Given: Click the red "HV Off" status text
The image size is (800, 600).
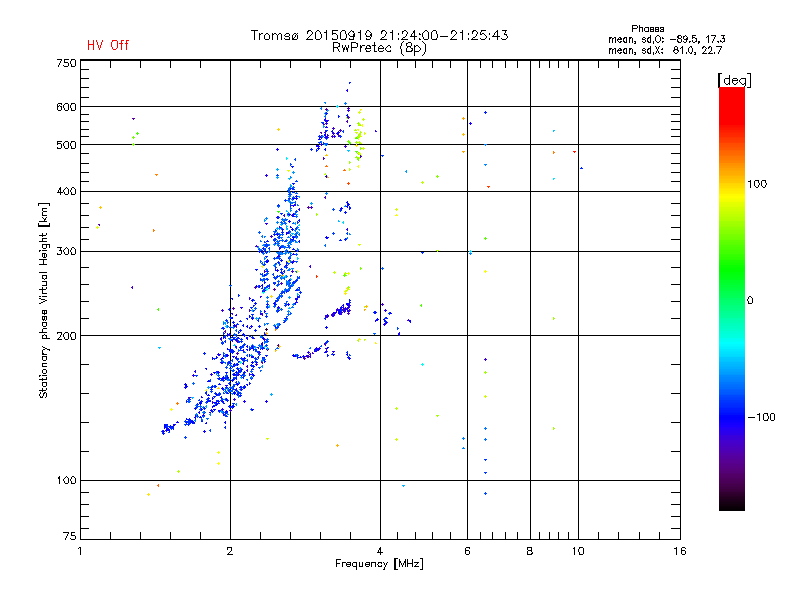Looking at the screenshot, I should tap(108, 45).
